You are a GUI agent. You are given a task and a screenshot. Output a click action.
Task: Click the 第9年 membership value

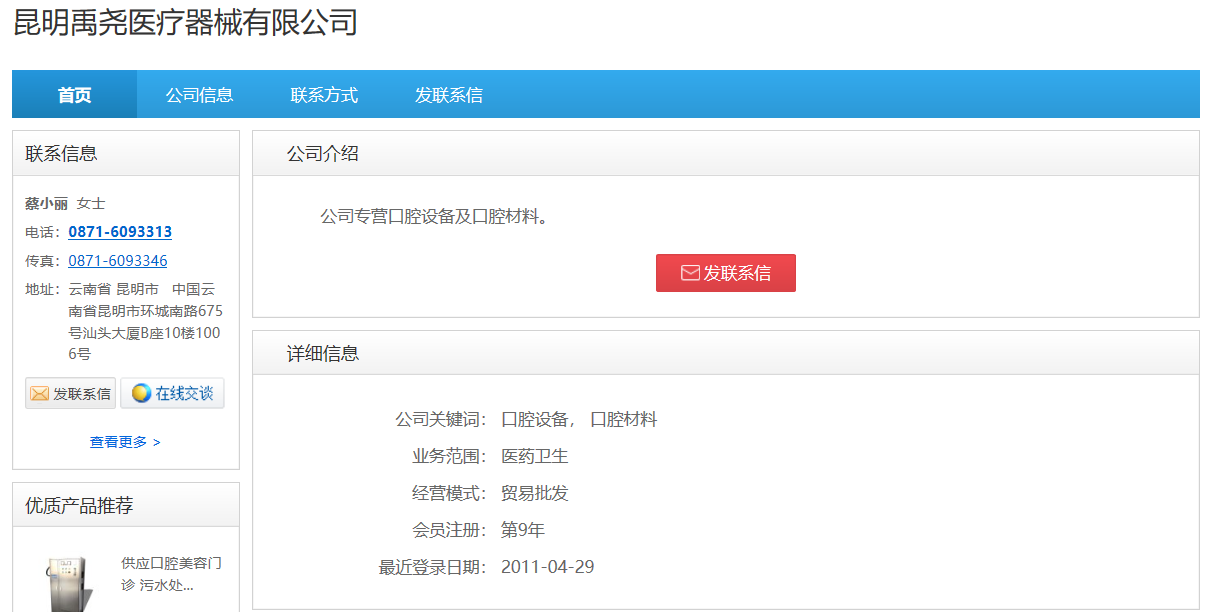coord(523,530)
